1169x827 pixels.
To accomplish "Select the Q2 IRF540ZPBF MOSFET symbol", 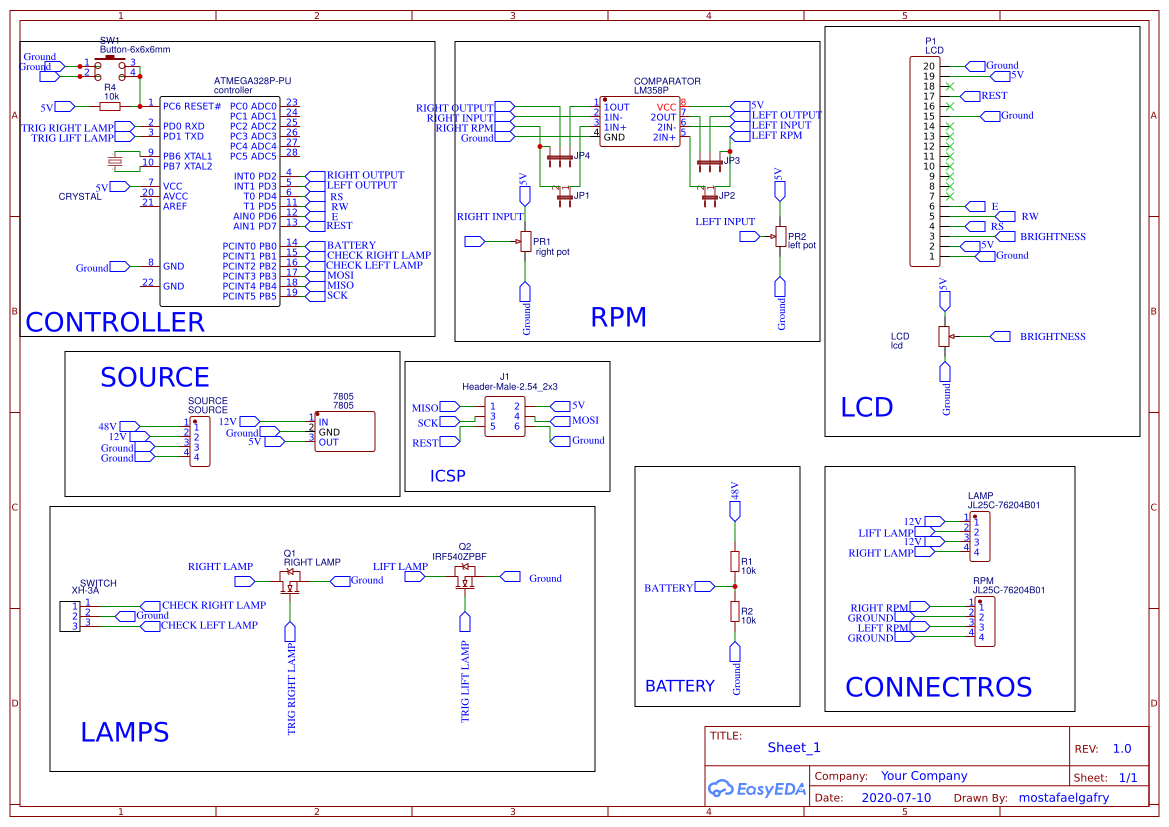I will tap(465, 575).
